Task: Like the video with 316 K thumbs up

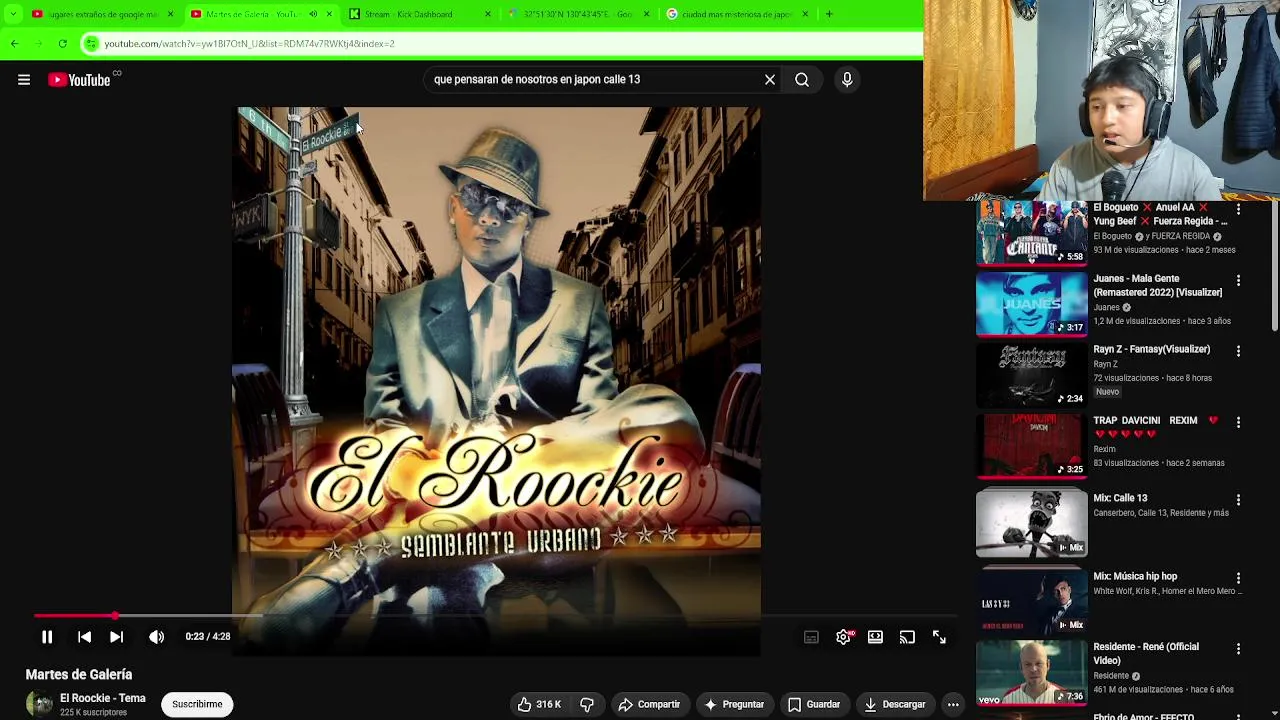Action: (538, 704)
